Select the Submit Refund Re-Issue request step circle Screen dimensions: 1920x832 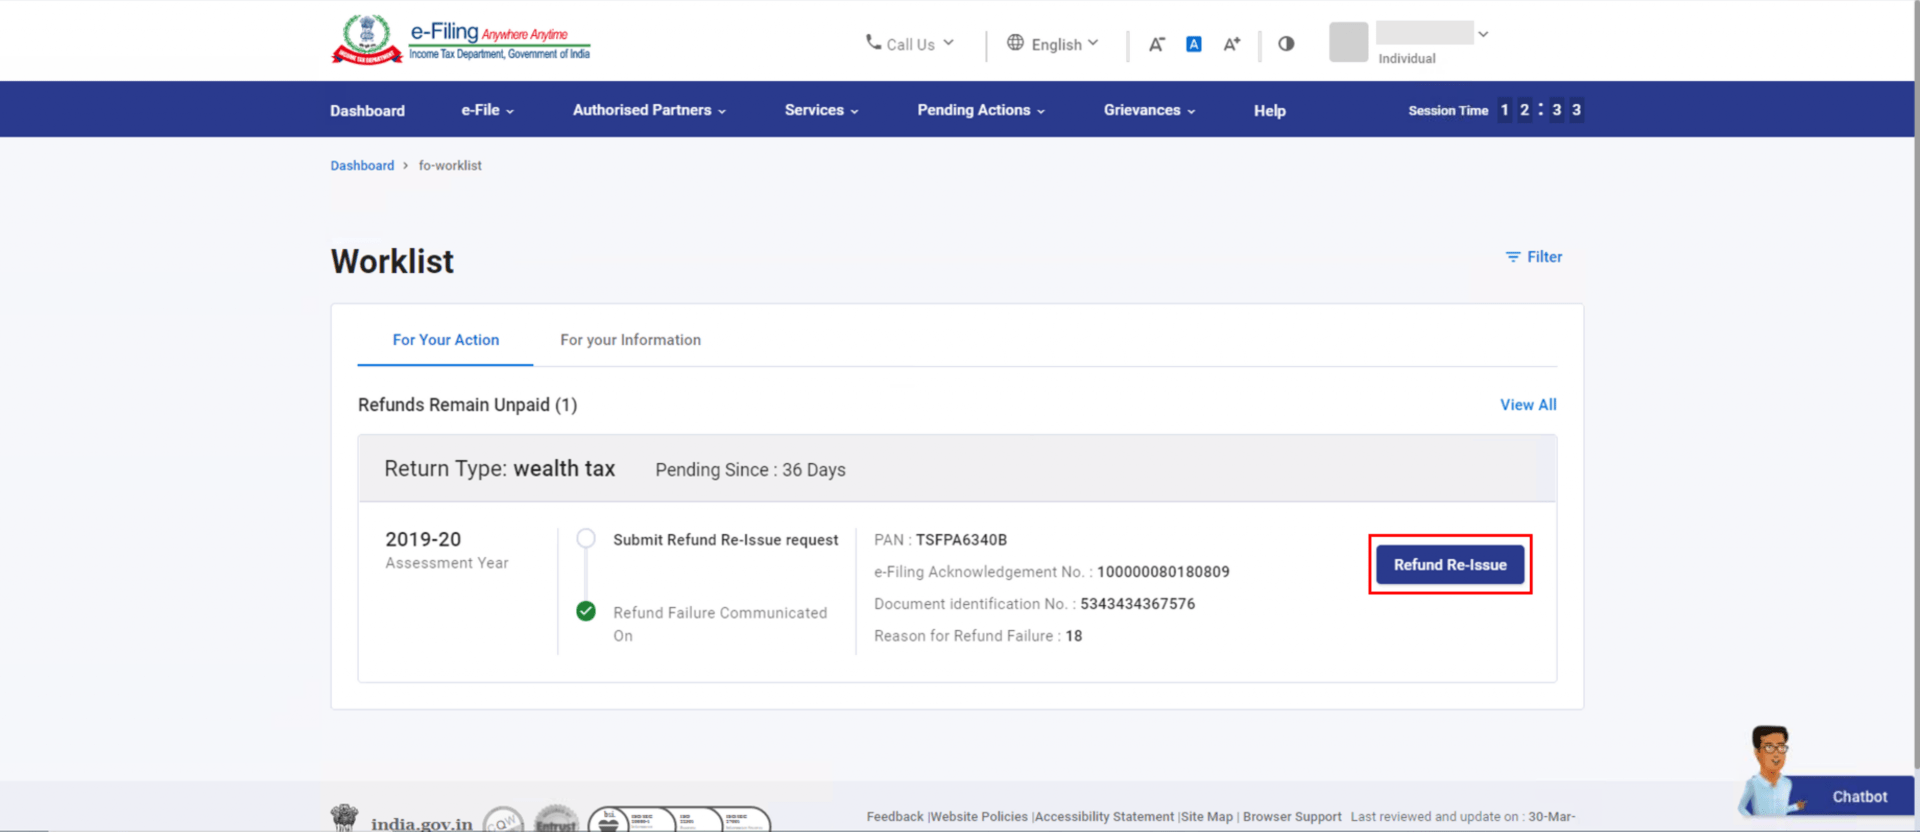click(586, 539)
